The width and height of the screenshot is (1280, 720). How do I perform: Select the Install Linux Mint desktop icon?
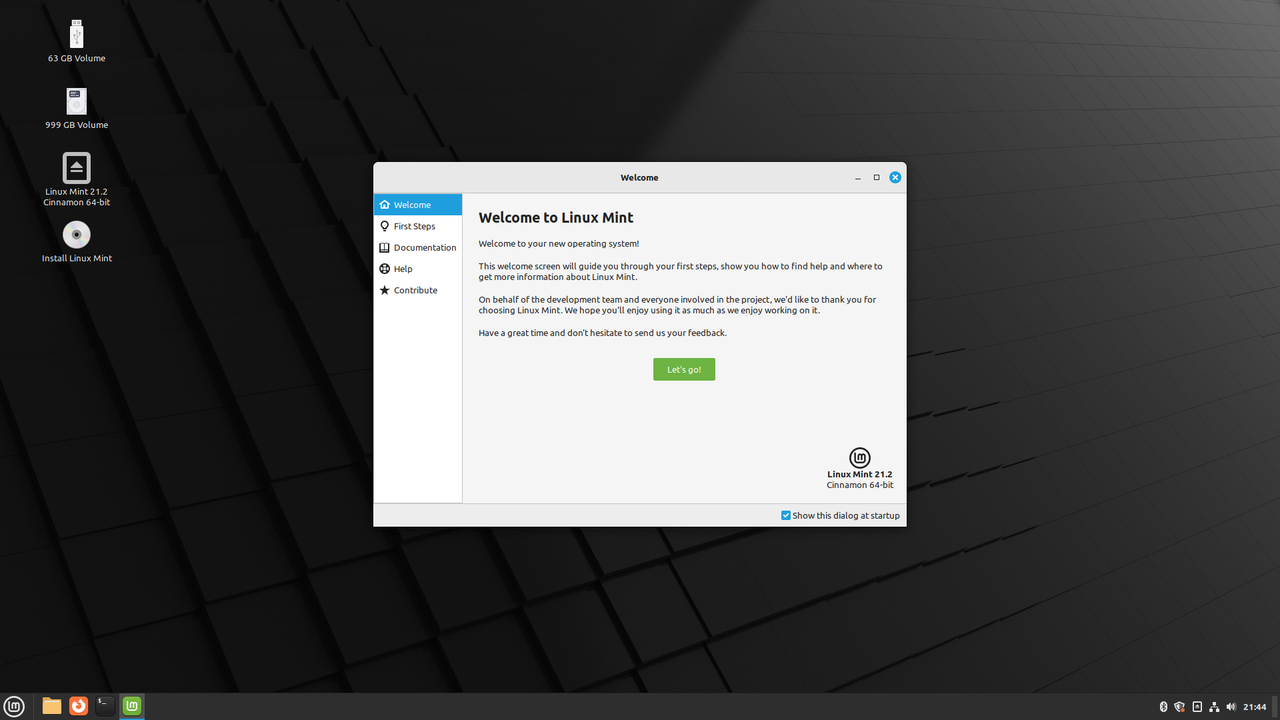coord(77,243)
